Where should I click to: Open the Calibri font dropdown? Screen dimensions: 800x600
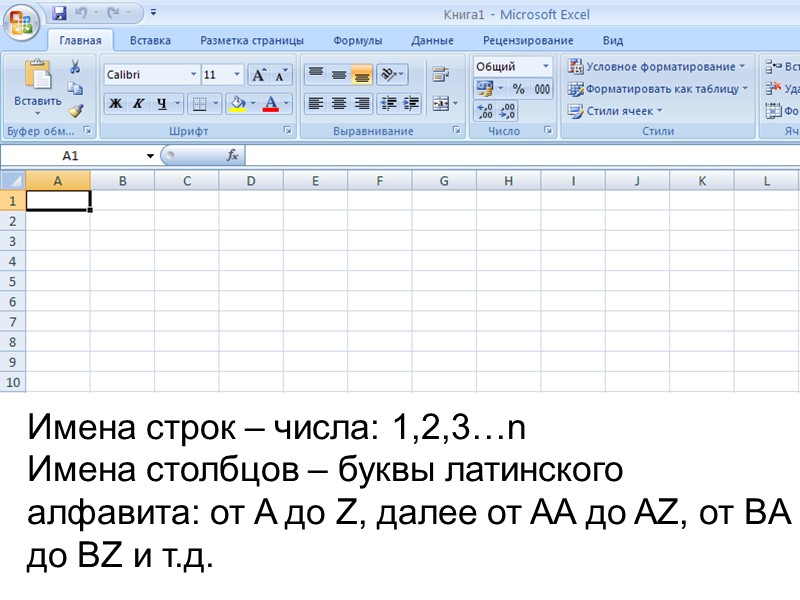coord(193,73)
